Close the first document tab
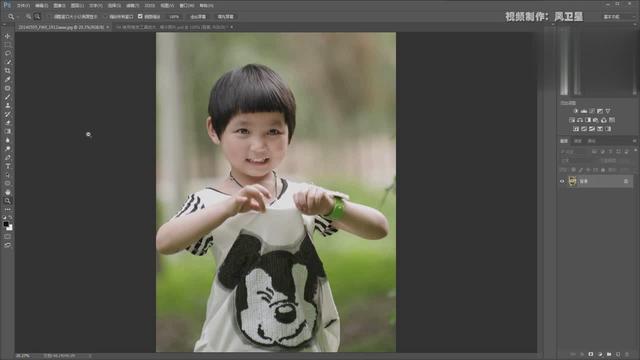 pos(108,27)
